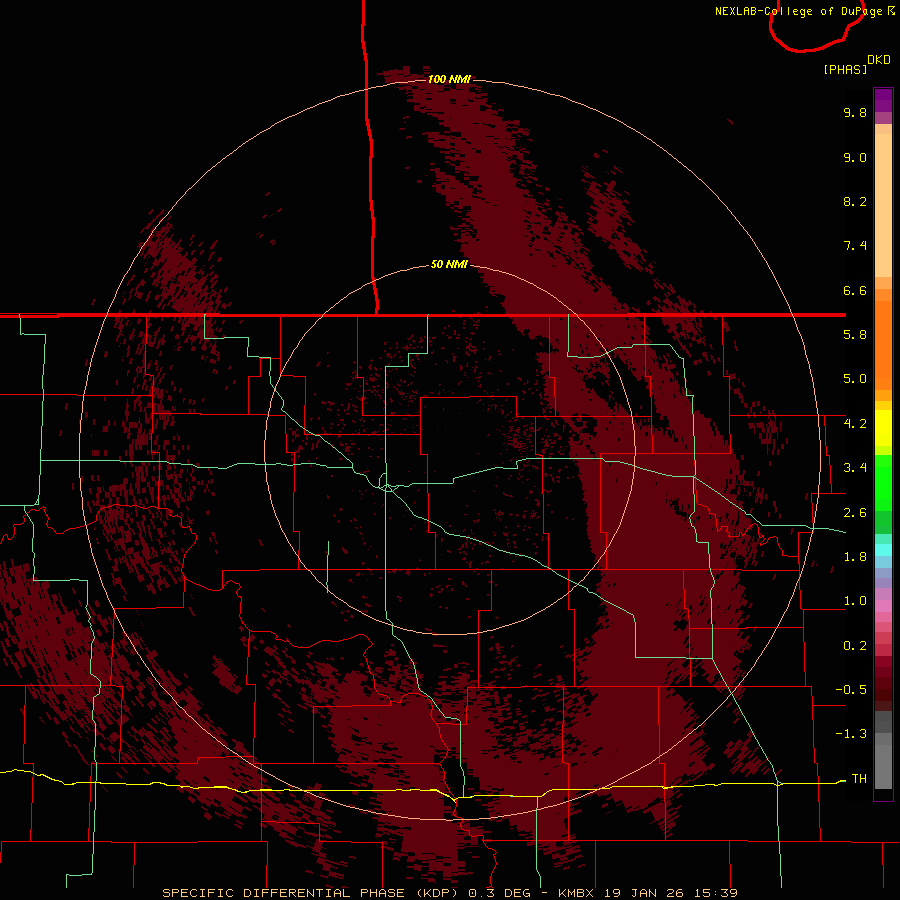Screen dimensions: 900x900
Task: Click the -1.3 scale value
Action: [851, 734]
